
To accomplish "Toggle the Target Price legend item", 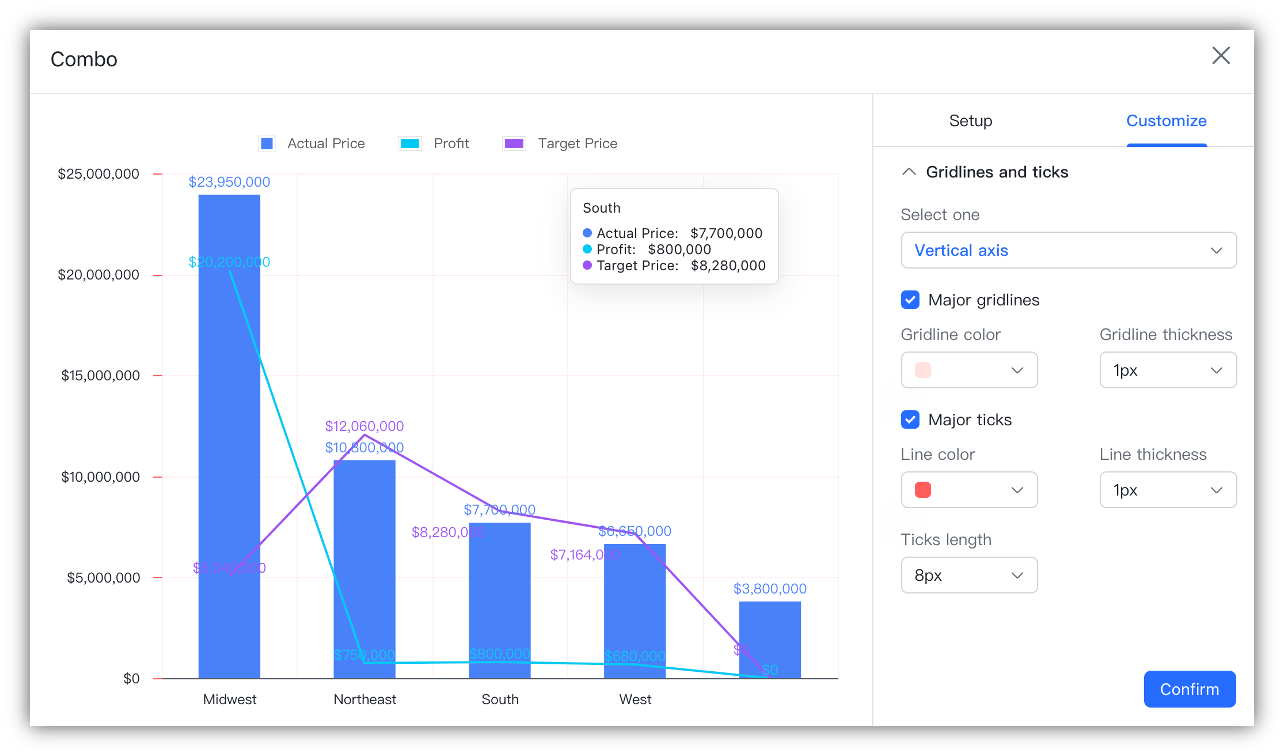I will tap(560, 143).
